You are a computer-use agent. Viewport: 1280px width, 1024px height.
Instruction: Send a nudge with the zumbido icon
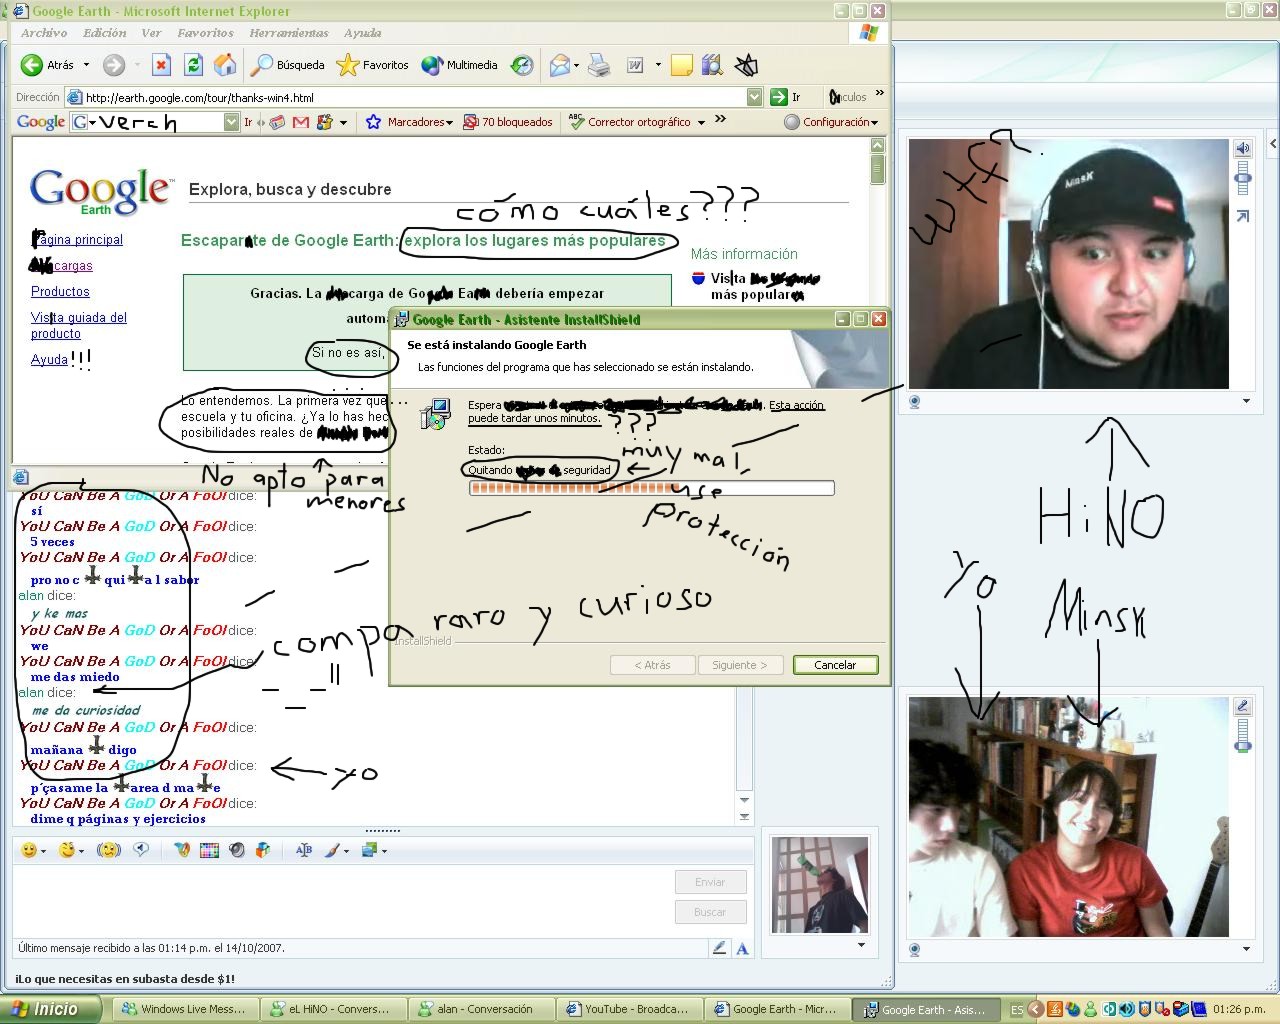coord(108,850)
